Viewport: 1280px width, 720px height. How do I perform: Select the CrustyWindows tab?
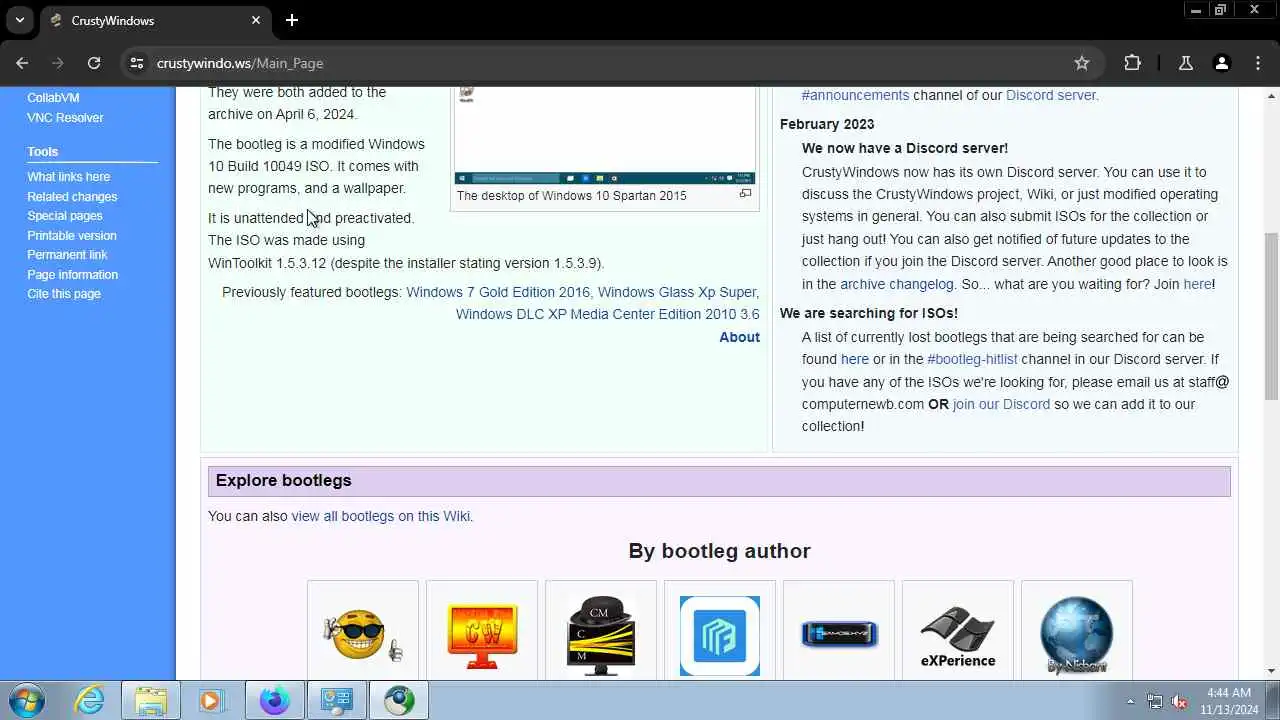pyautogui.click(x=156, y=21)
